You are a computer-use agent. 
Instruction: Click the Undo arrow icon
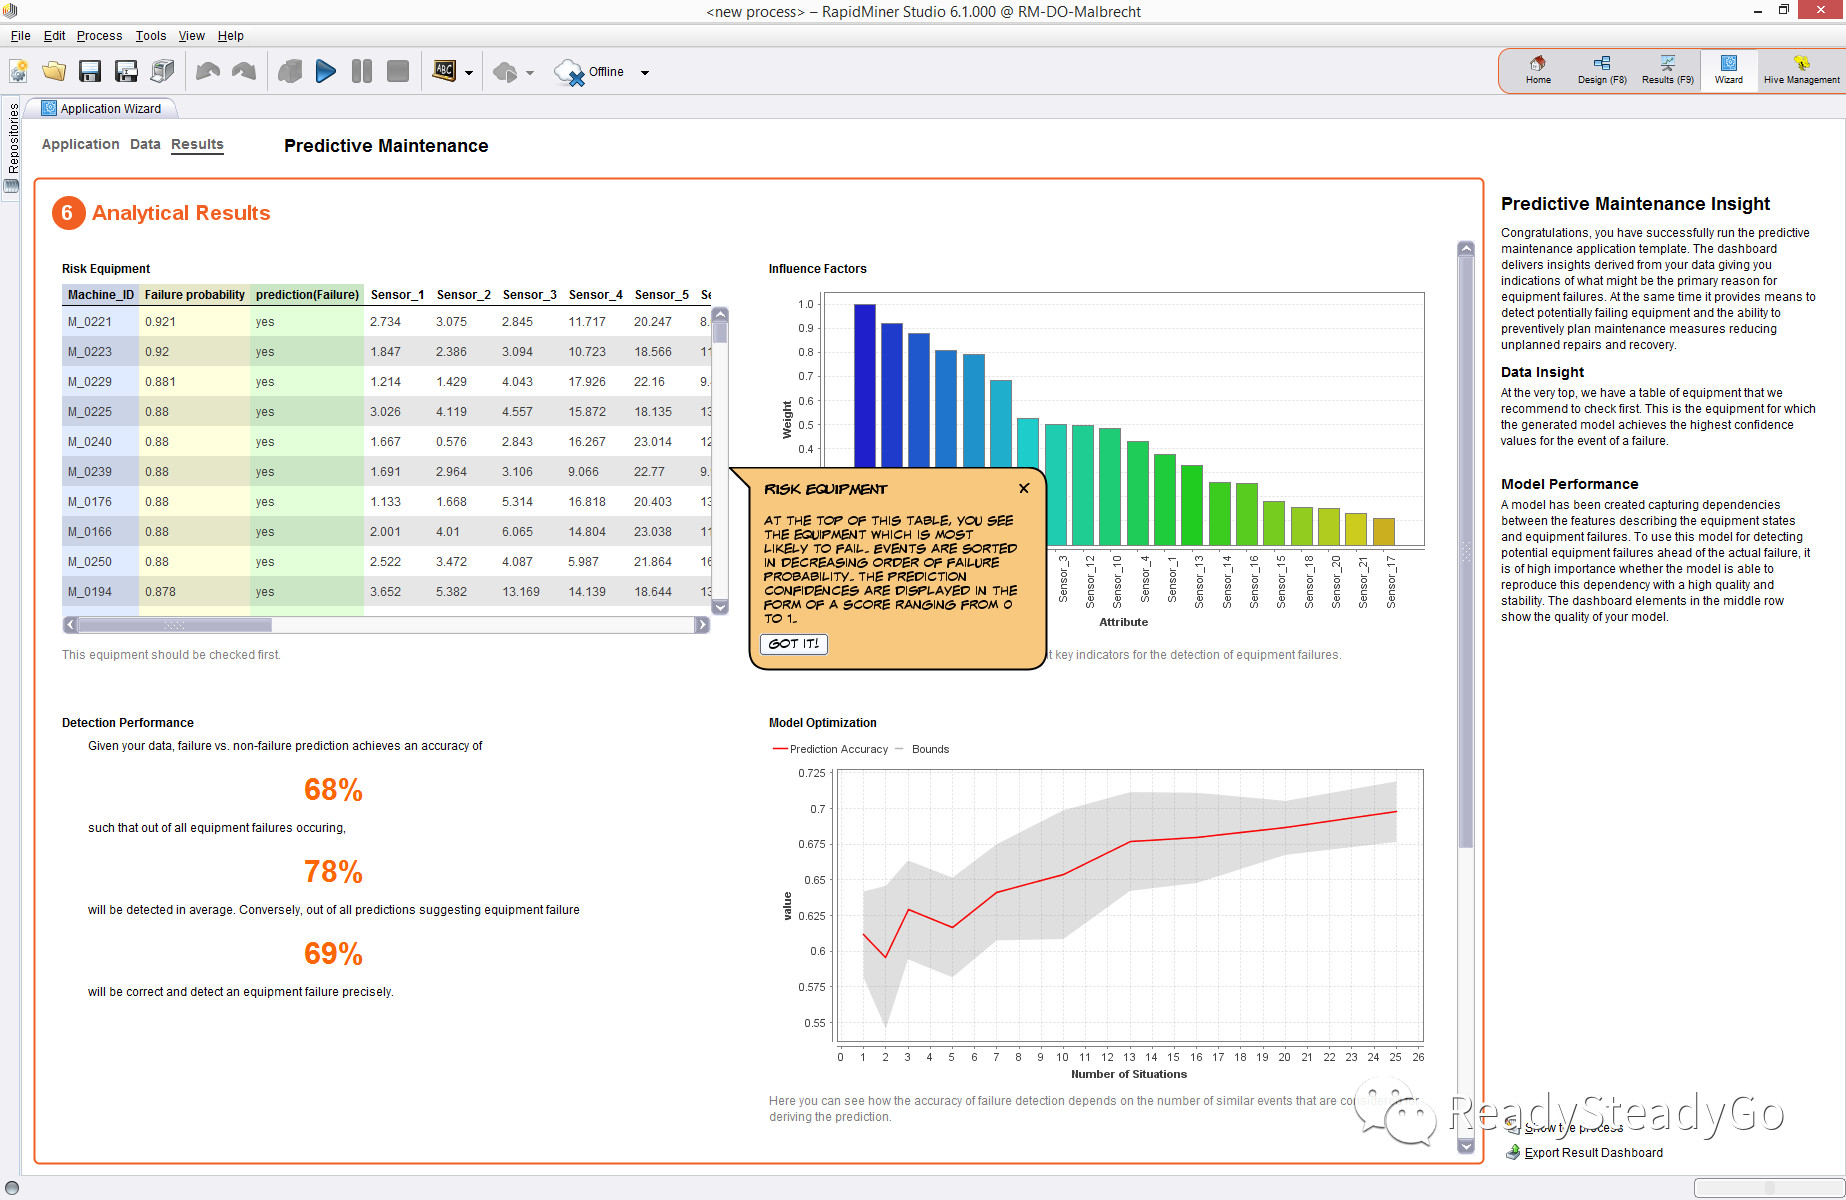208,71
